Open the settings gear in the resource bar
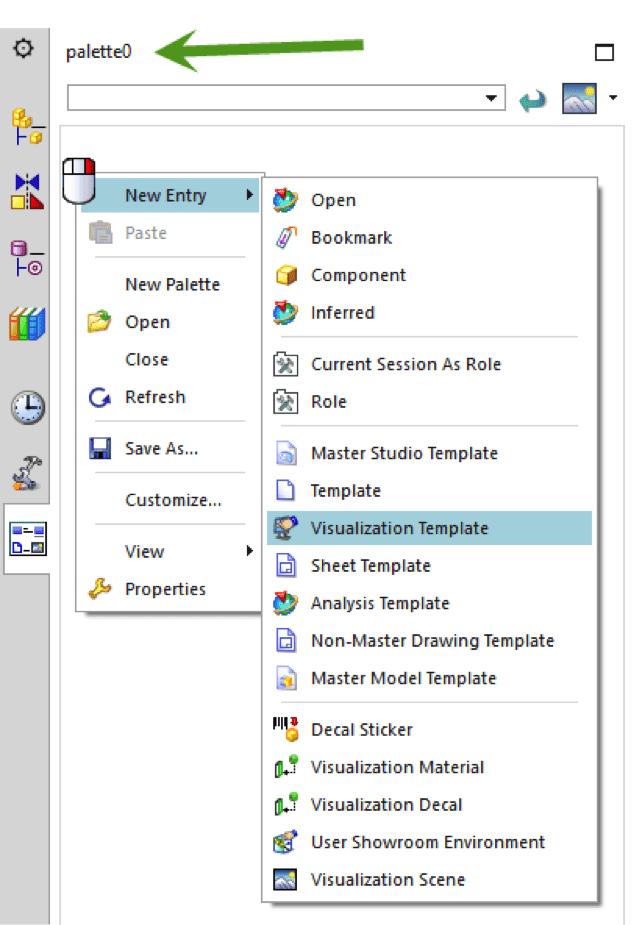This screenshot has height=925, width=633. pyautogui.click(x=24, y=48)
